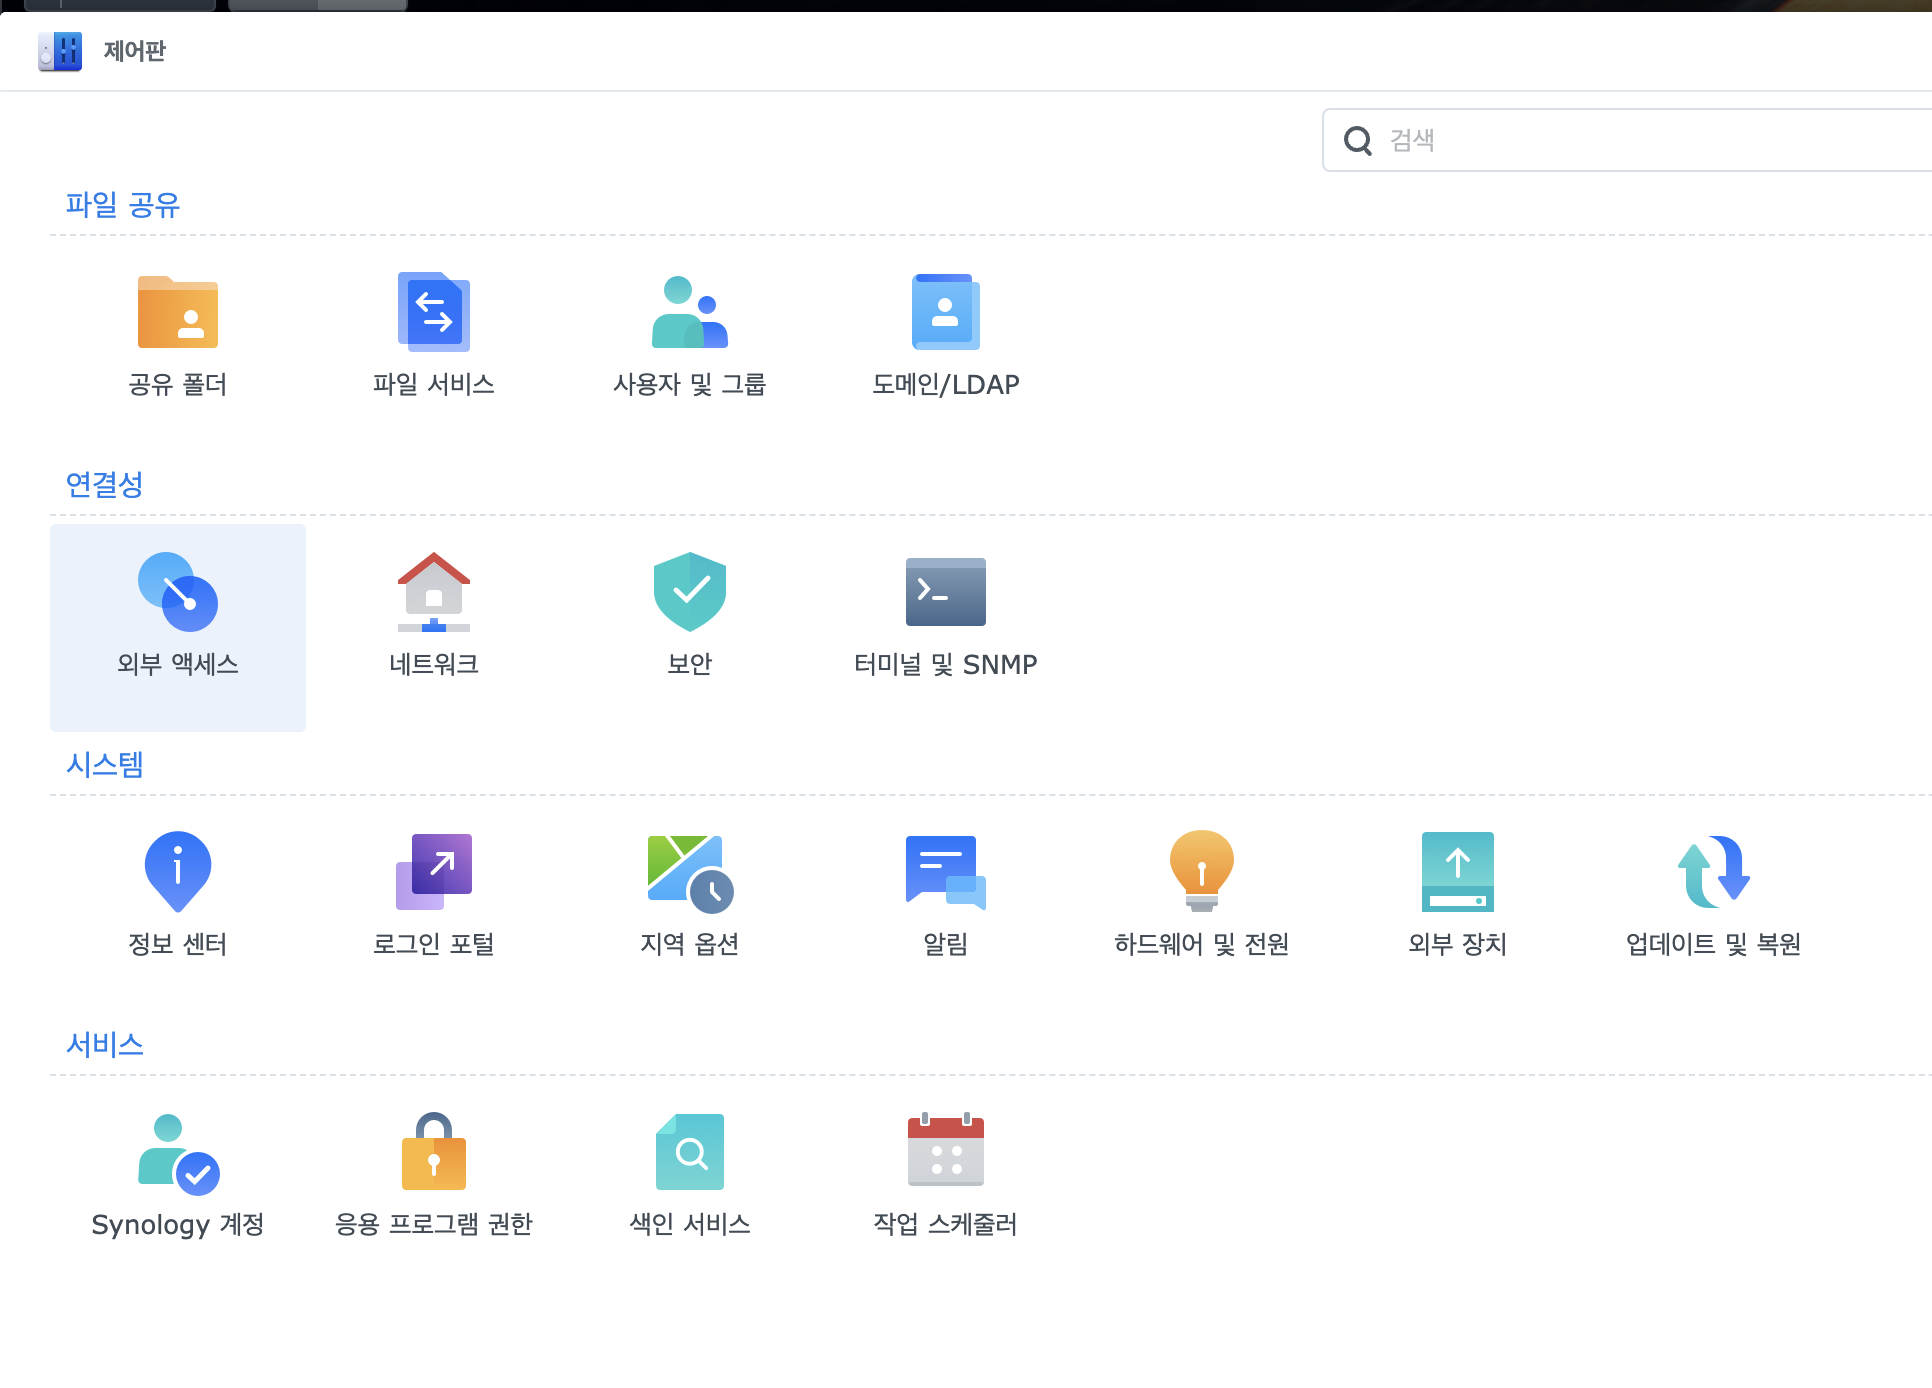
Task: Open Application Privileges (응용 프로그램 권한)
Action: pyautogui.click(x=434, y=1153)
